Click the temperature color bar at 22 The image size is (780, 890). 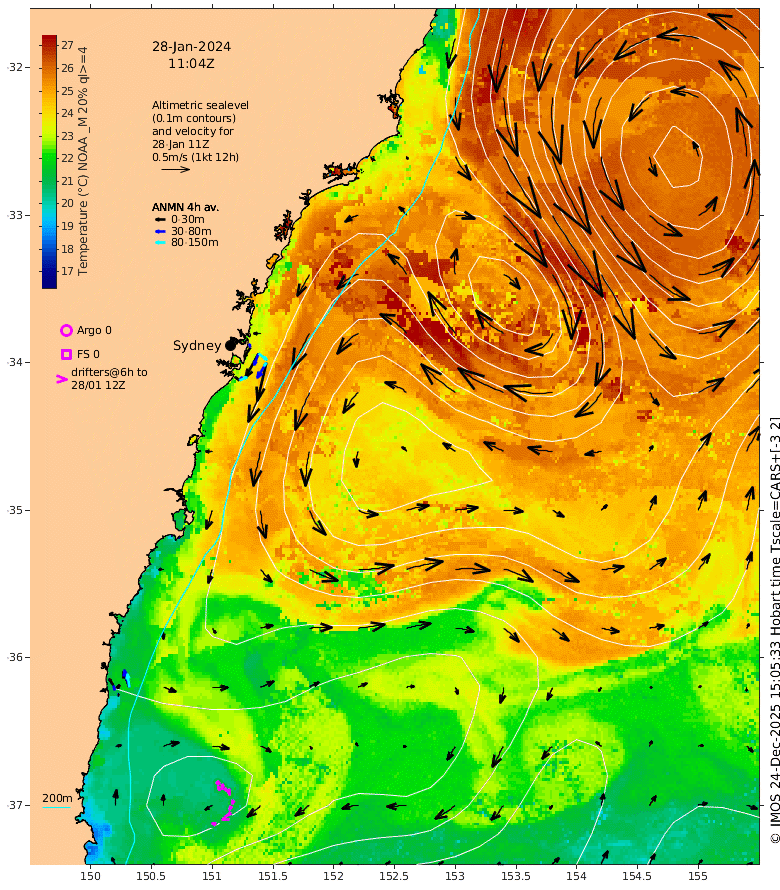click(x=49, y=158)
